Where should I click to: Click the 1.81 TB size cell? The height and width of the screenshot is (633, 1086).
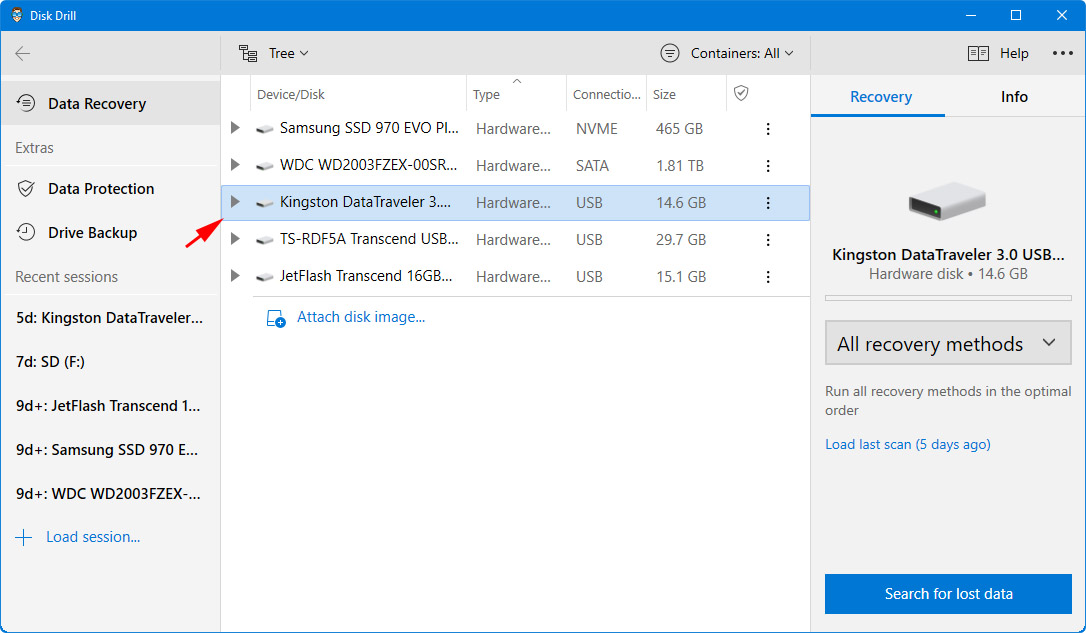pos(679,166)
